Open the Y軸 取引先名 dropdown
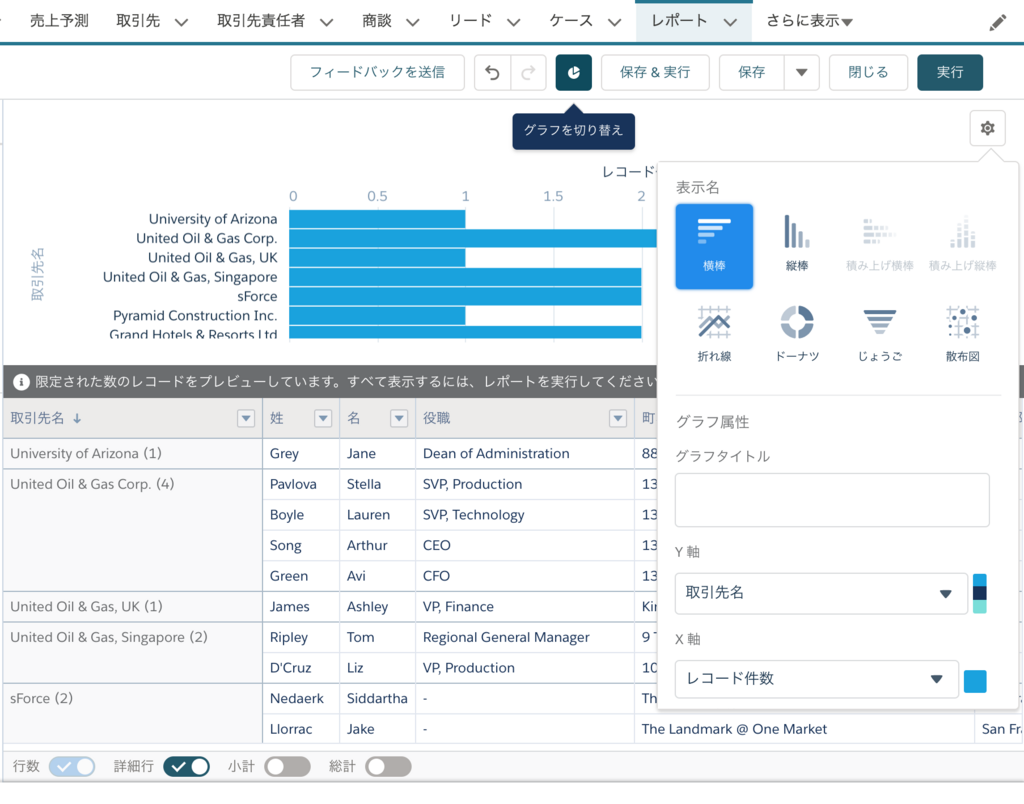 pos(821,594)
